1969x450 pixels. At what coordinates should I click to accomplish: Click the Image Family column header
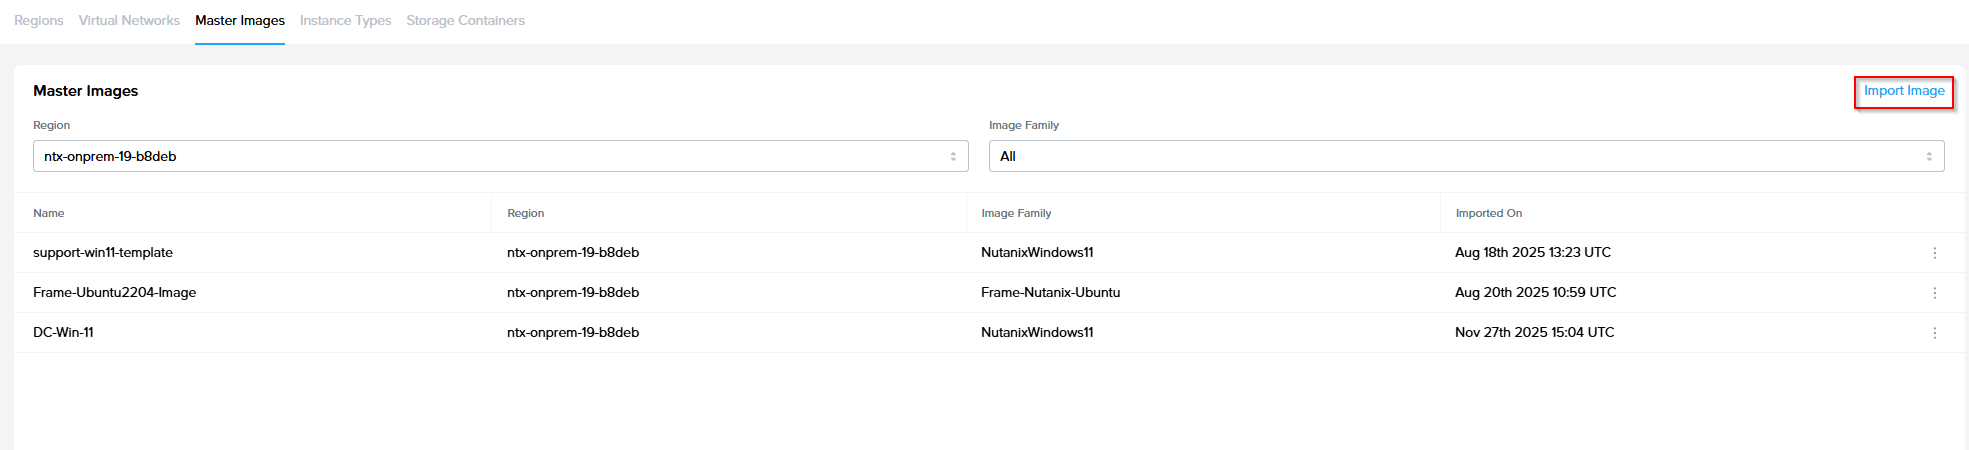pos(1016,213)
